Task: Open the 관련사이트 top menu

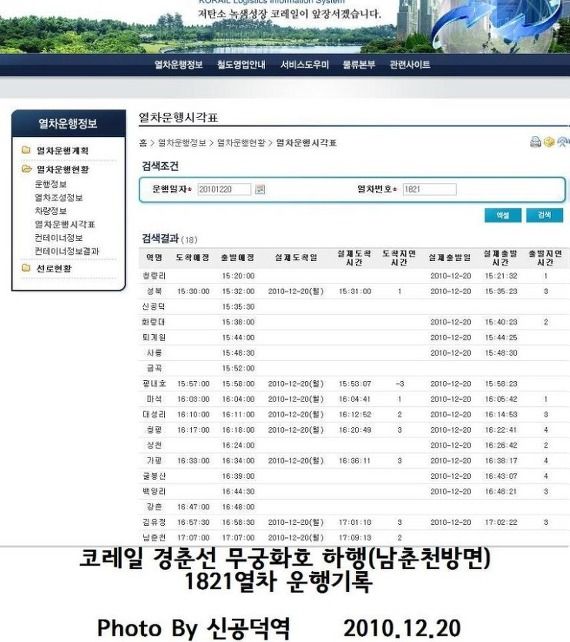Action: (x=409, y=65)
